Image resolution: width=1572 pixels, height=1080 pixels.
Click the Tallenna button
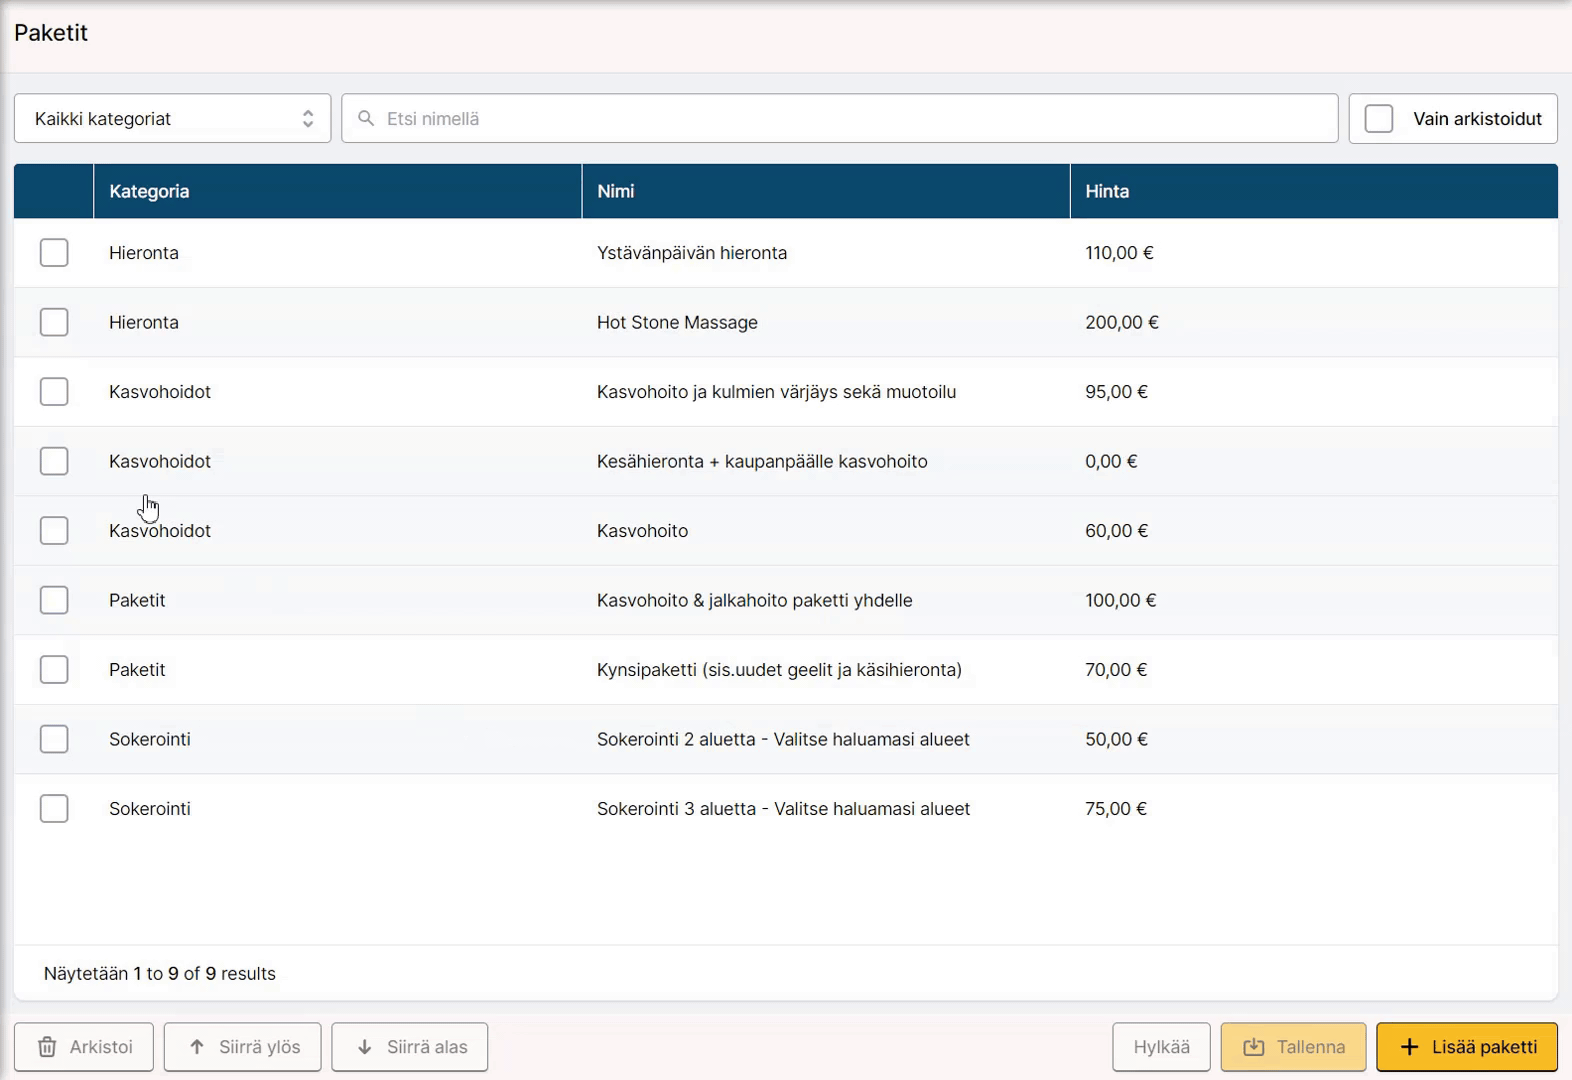tap(1293, 1047)
